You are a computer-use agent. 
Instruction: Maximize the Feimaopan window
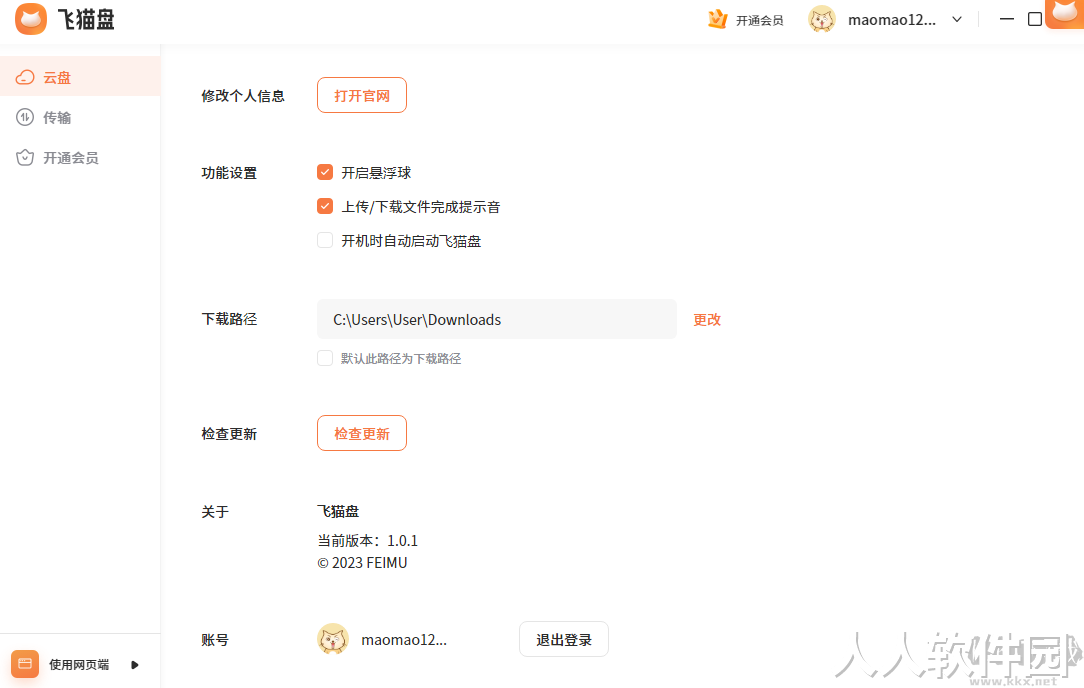[x=1034, y=19]
